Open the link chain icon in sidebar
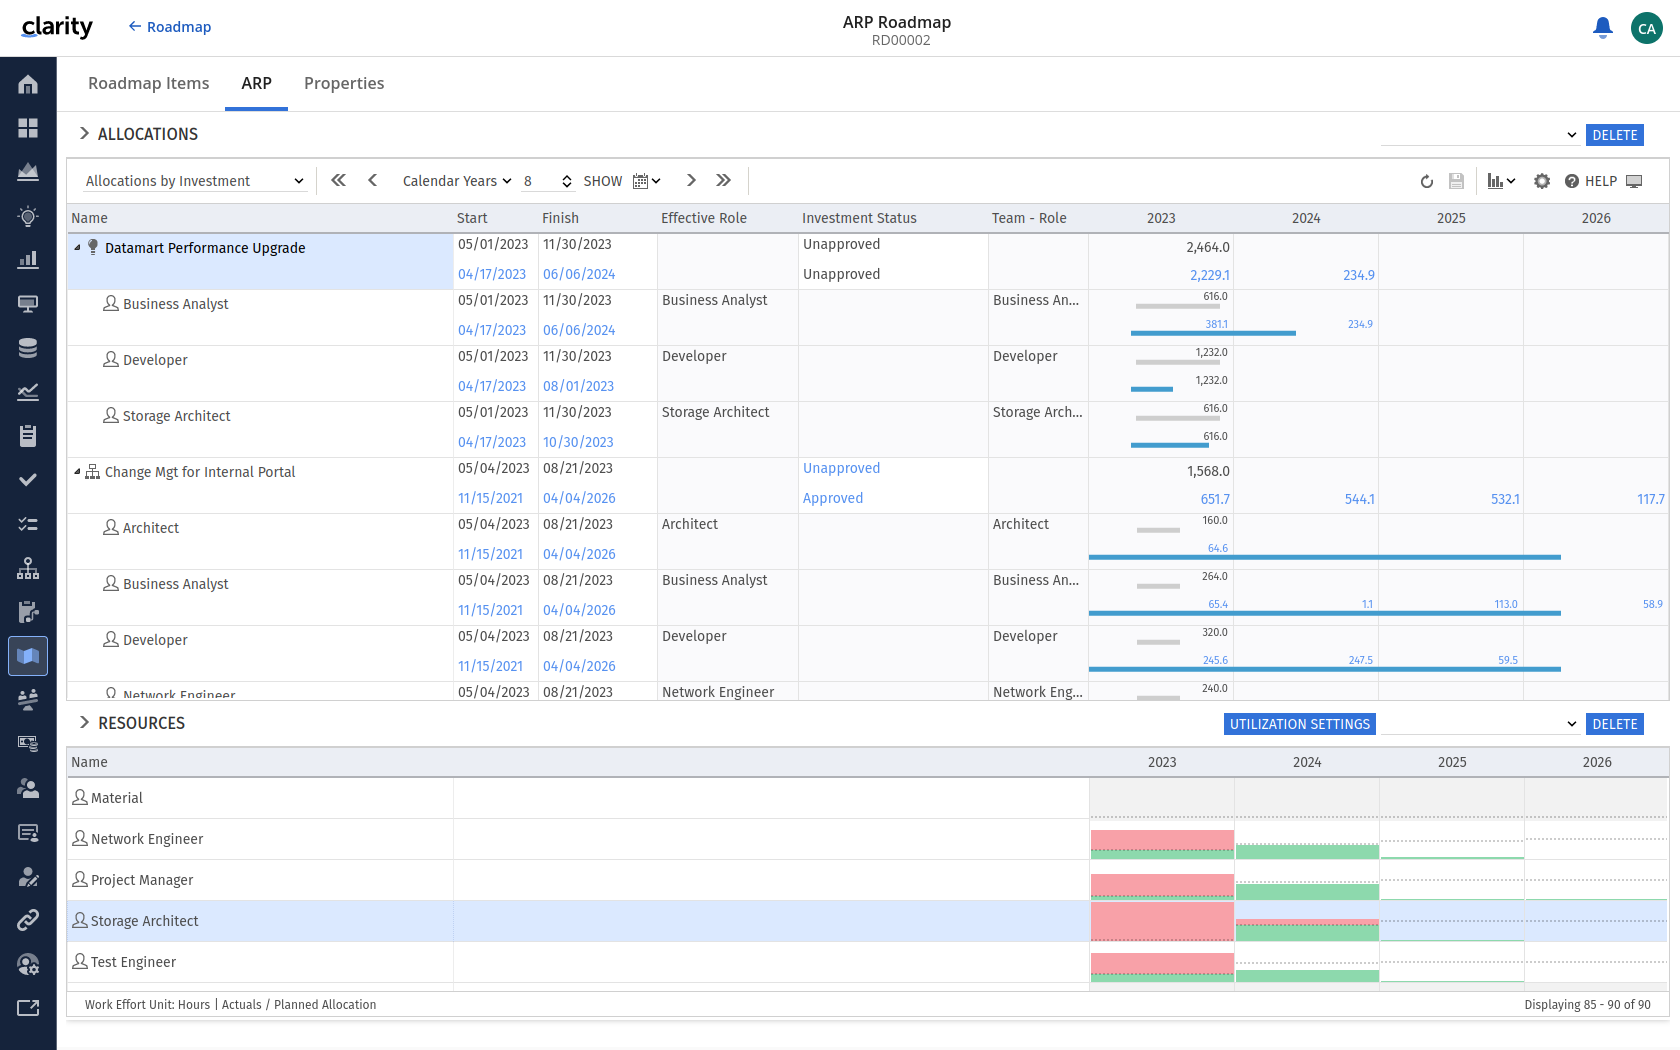The height and width of the screenshot is (1050, 1680). coord(28,920)
